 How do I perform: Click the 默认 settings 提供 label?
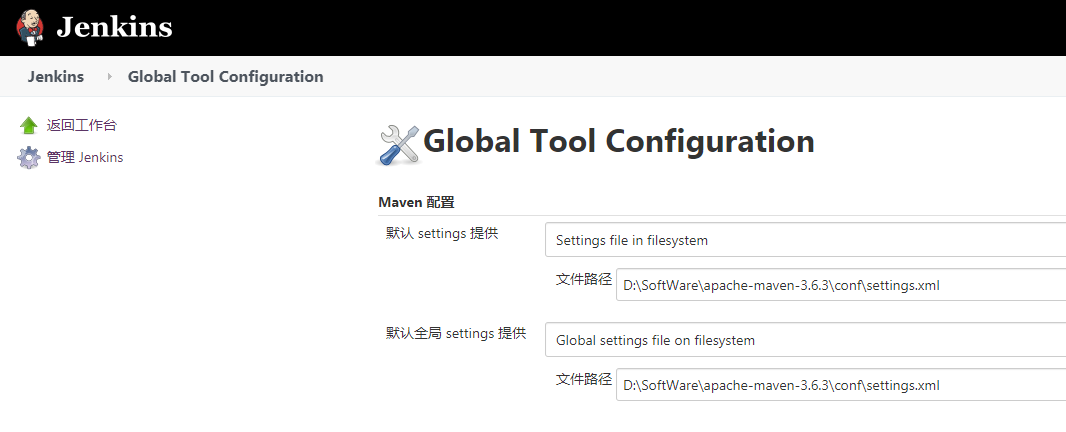[x=442, y=234]
